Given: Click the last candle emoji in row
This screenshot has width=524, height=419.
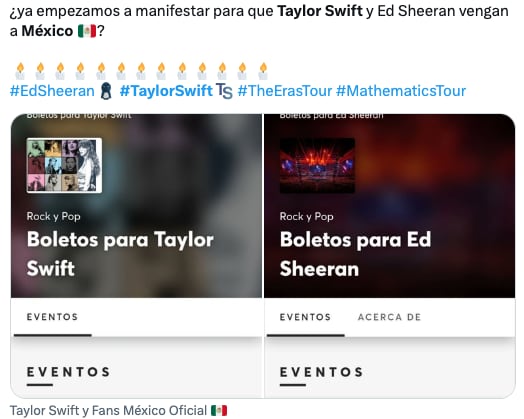Looking at the screenshot, I should 263,71.
